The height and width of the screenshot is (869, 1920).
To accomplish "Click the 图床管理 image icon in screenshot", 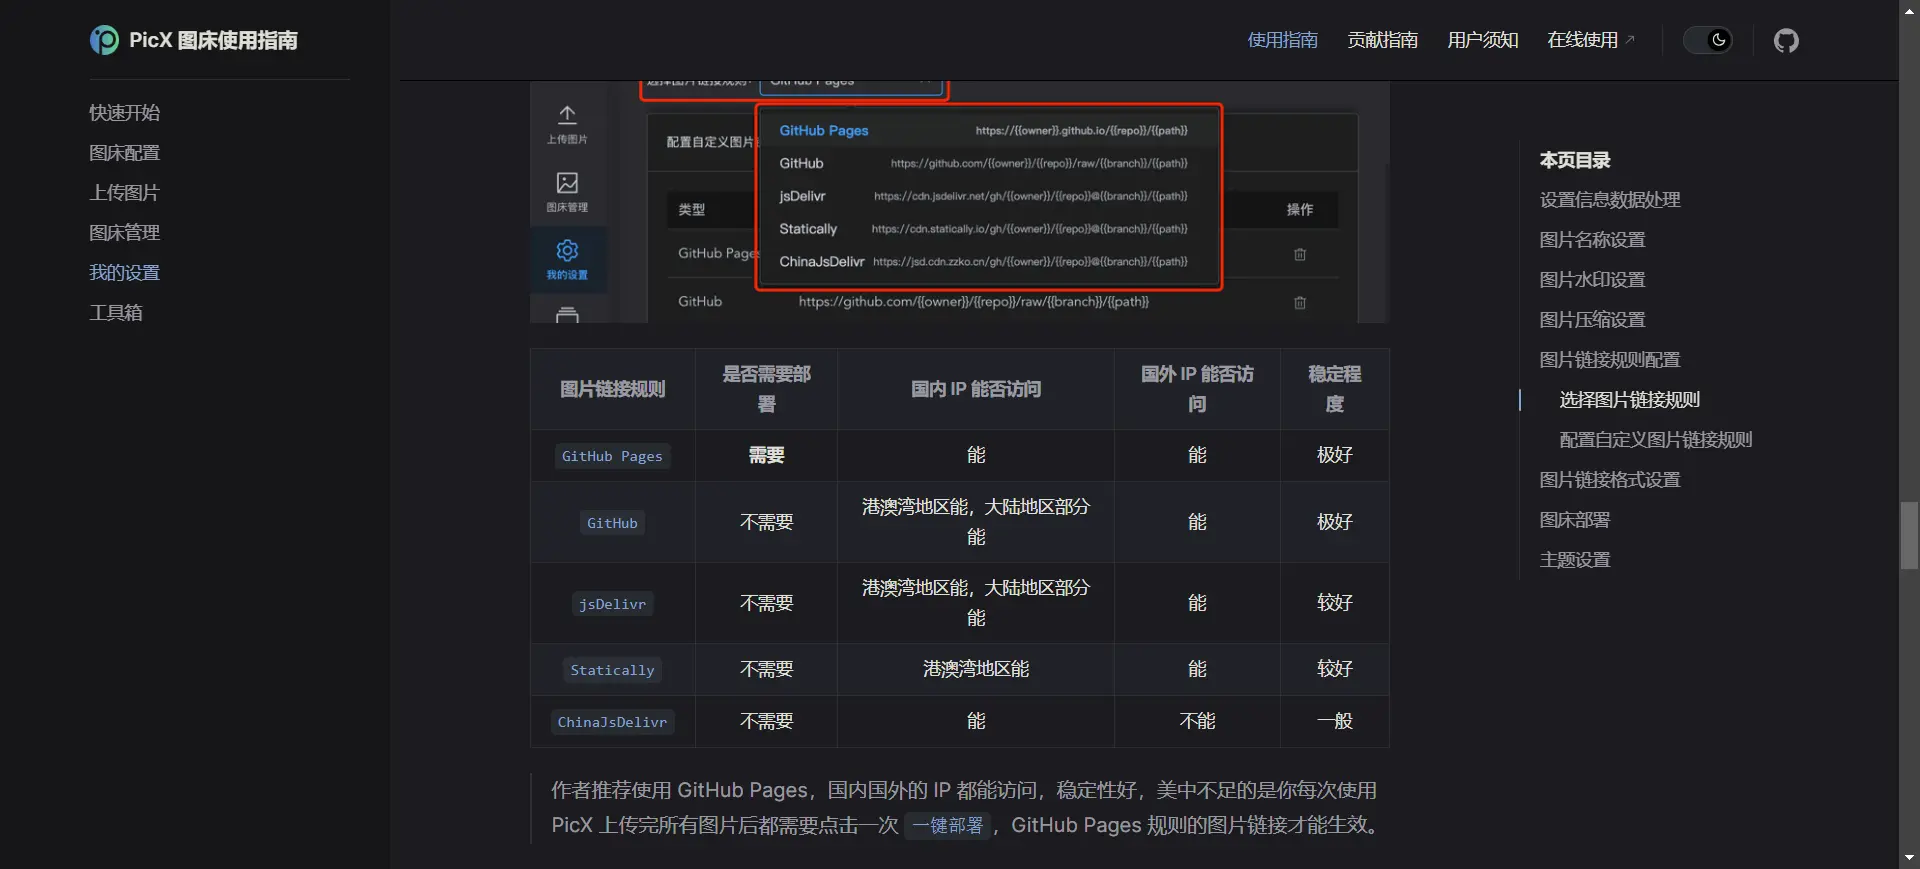I will point(567,183).
